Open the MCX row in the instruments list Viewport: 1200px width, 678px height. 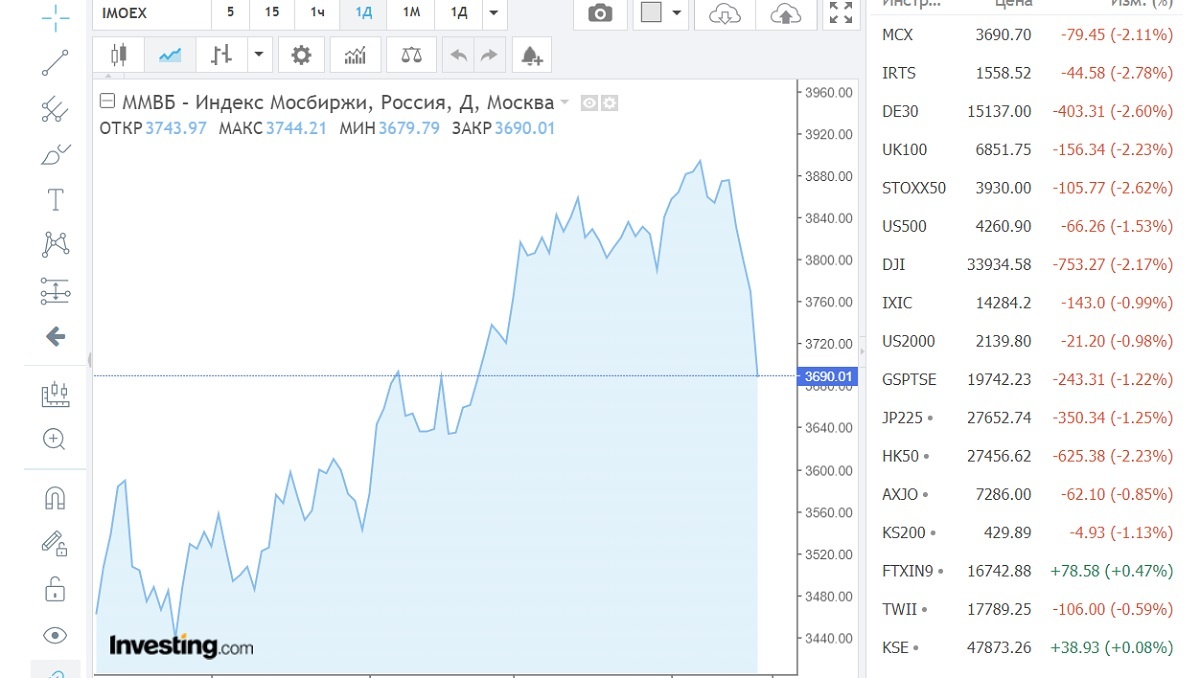pos(1027,35)
